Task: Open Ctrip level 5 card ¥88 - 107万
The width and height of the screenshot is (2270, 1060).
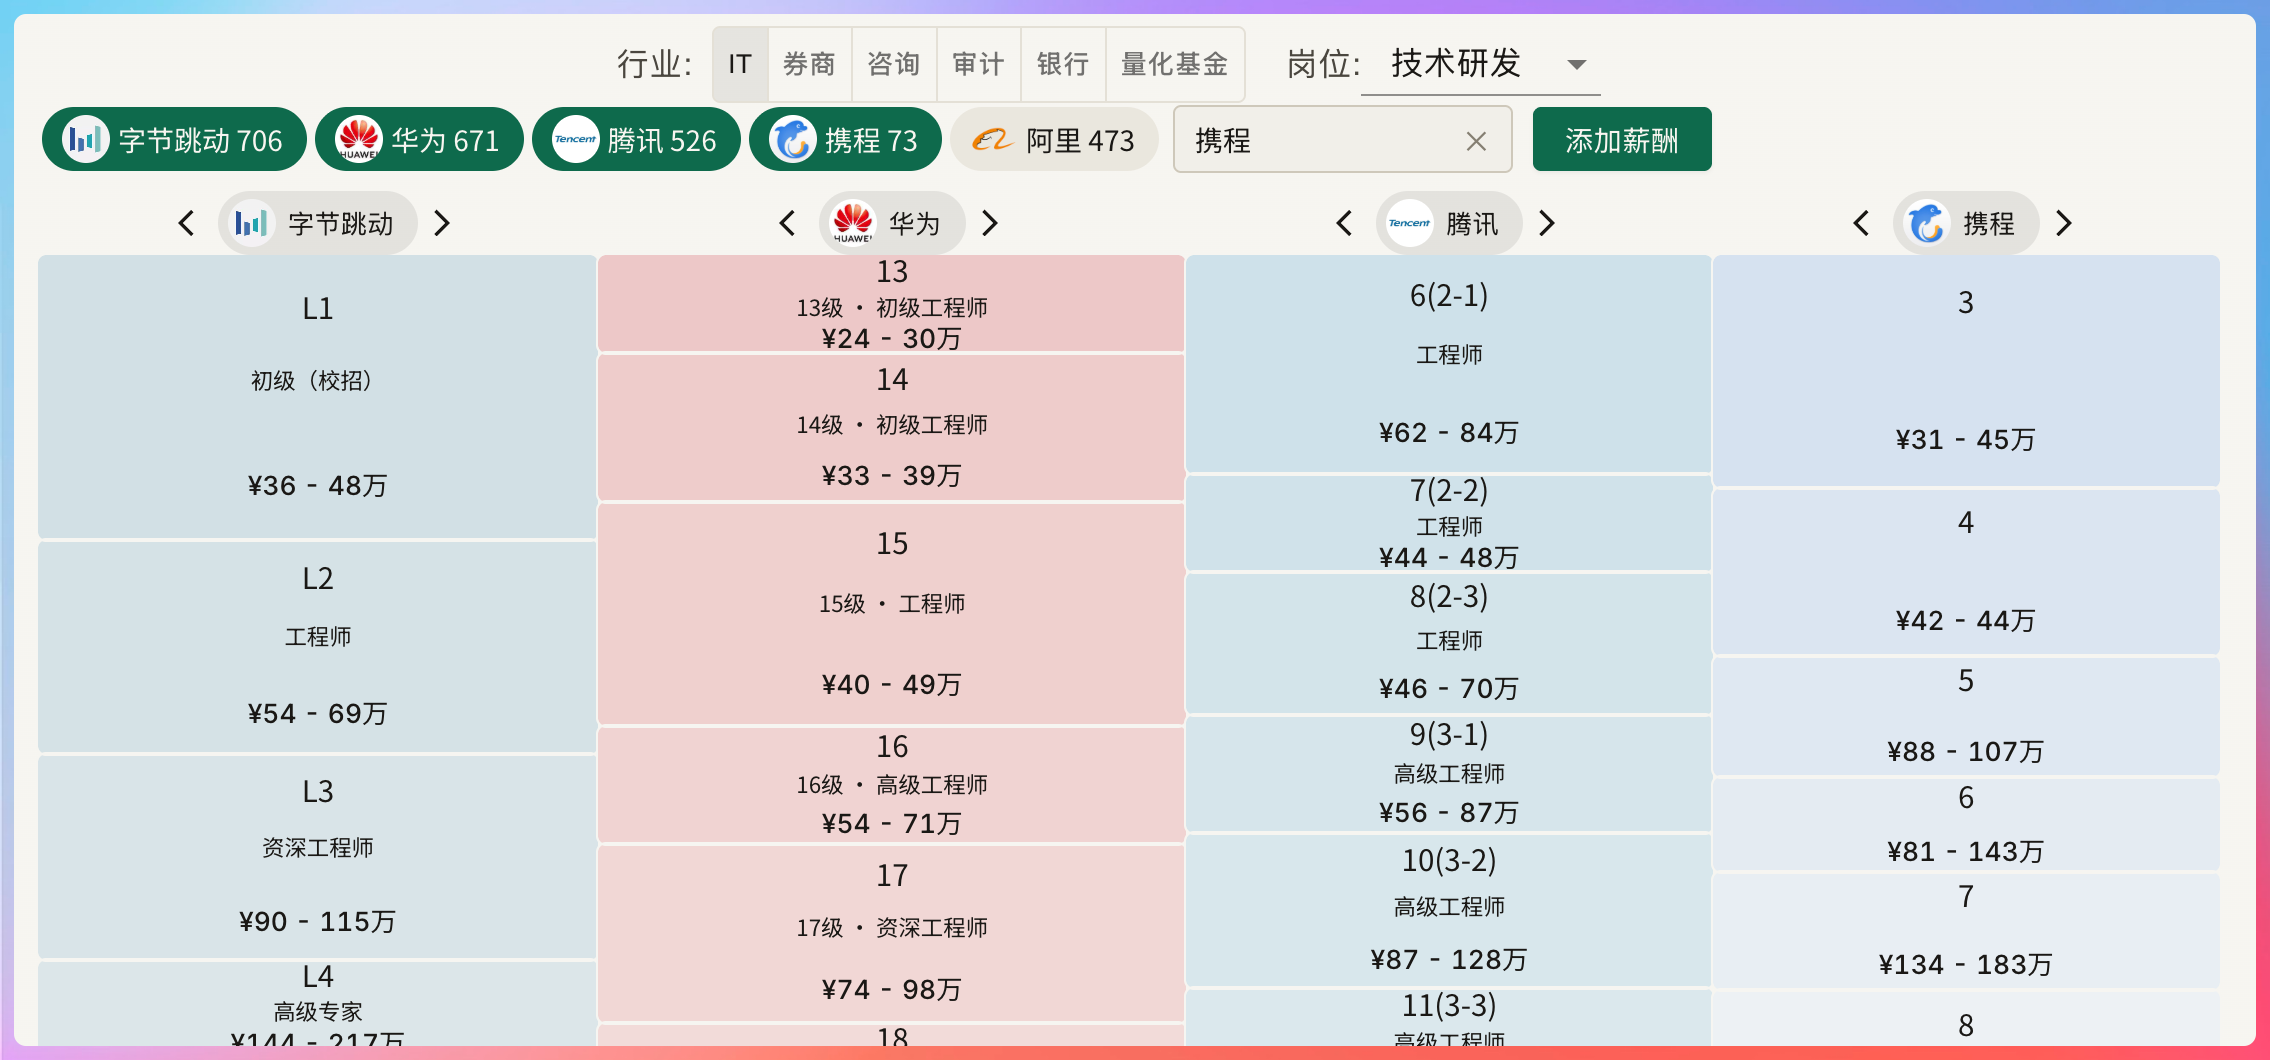Action: click(1966, 716)
